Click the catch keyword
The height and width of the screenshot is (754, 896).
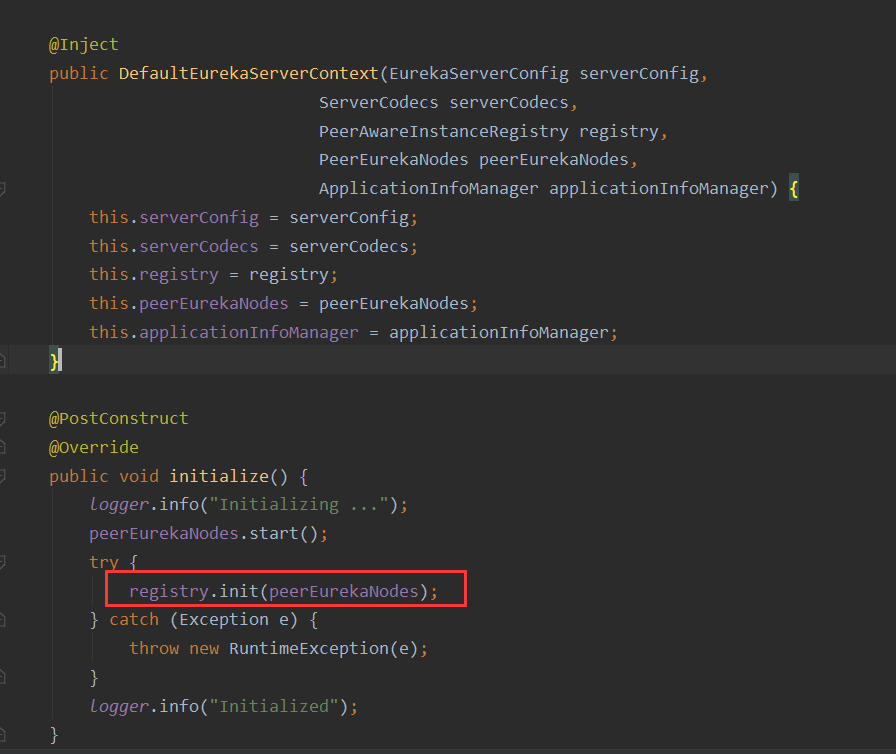point(134,620)
